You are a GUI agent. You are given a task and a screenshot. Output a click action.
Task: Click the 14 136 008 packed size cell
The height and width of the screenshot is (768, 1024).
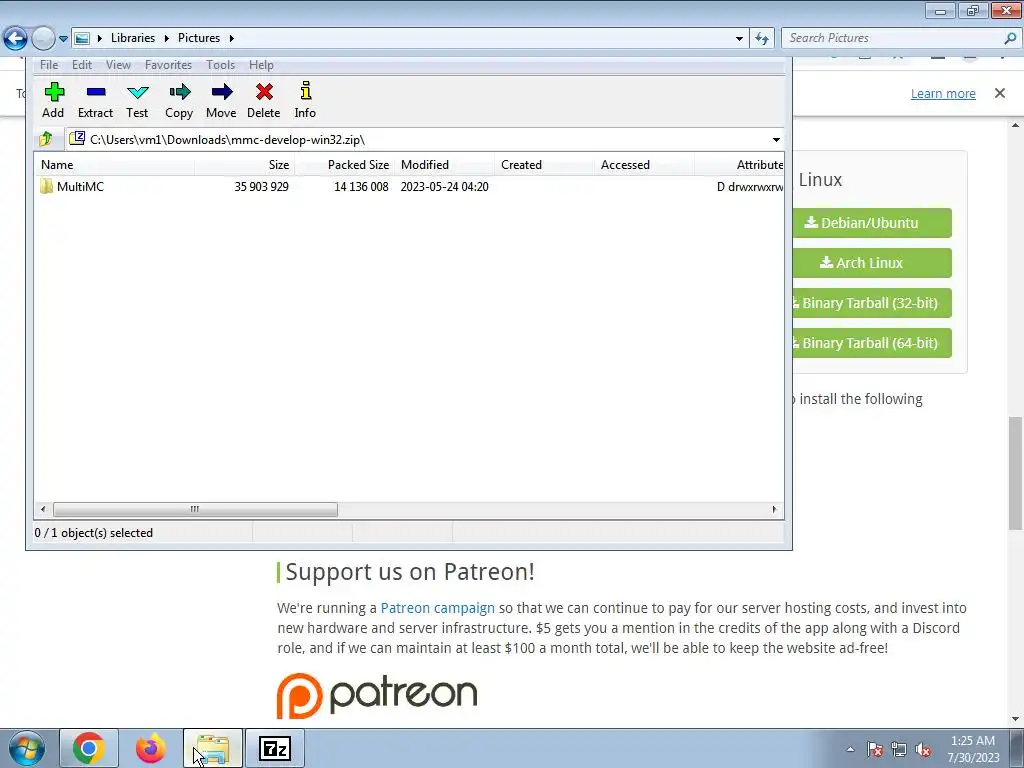(361, 187)
